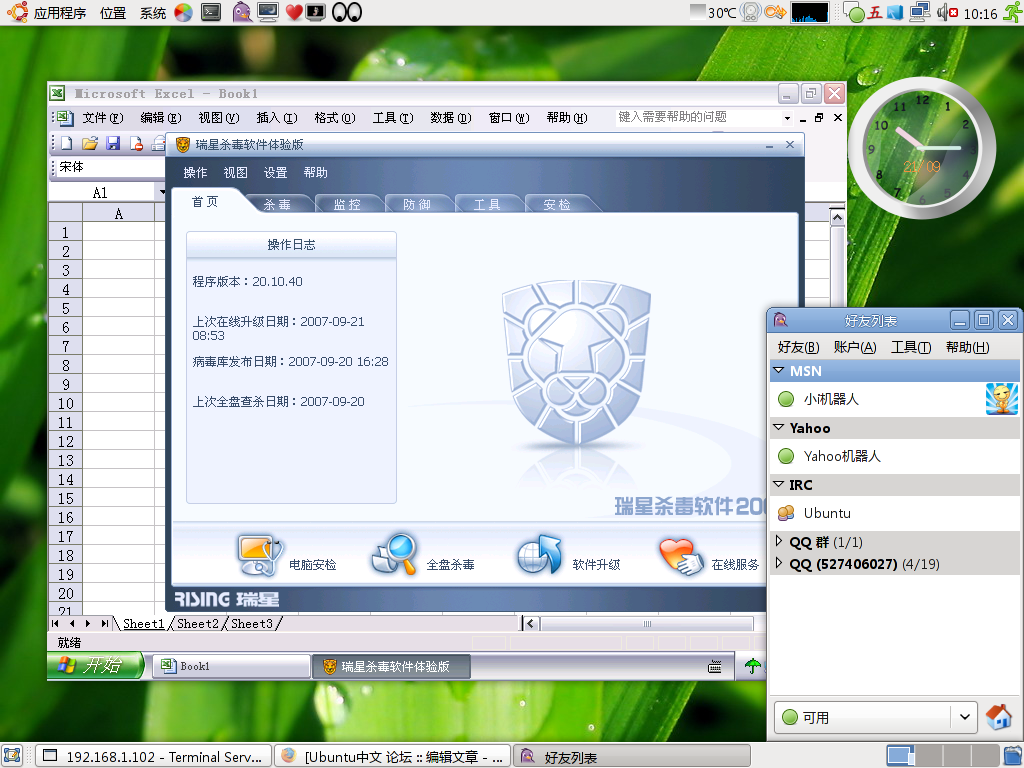Open Excel 数据(D) menu
Image resolution: width=1024 pixels, height=768 pixels.
[451, 118]
